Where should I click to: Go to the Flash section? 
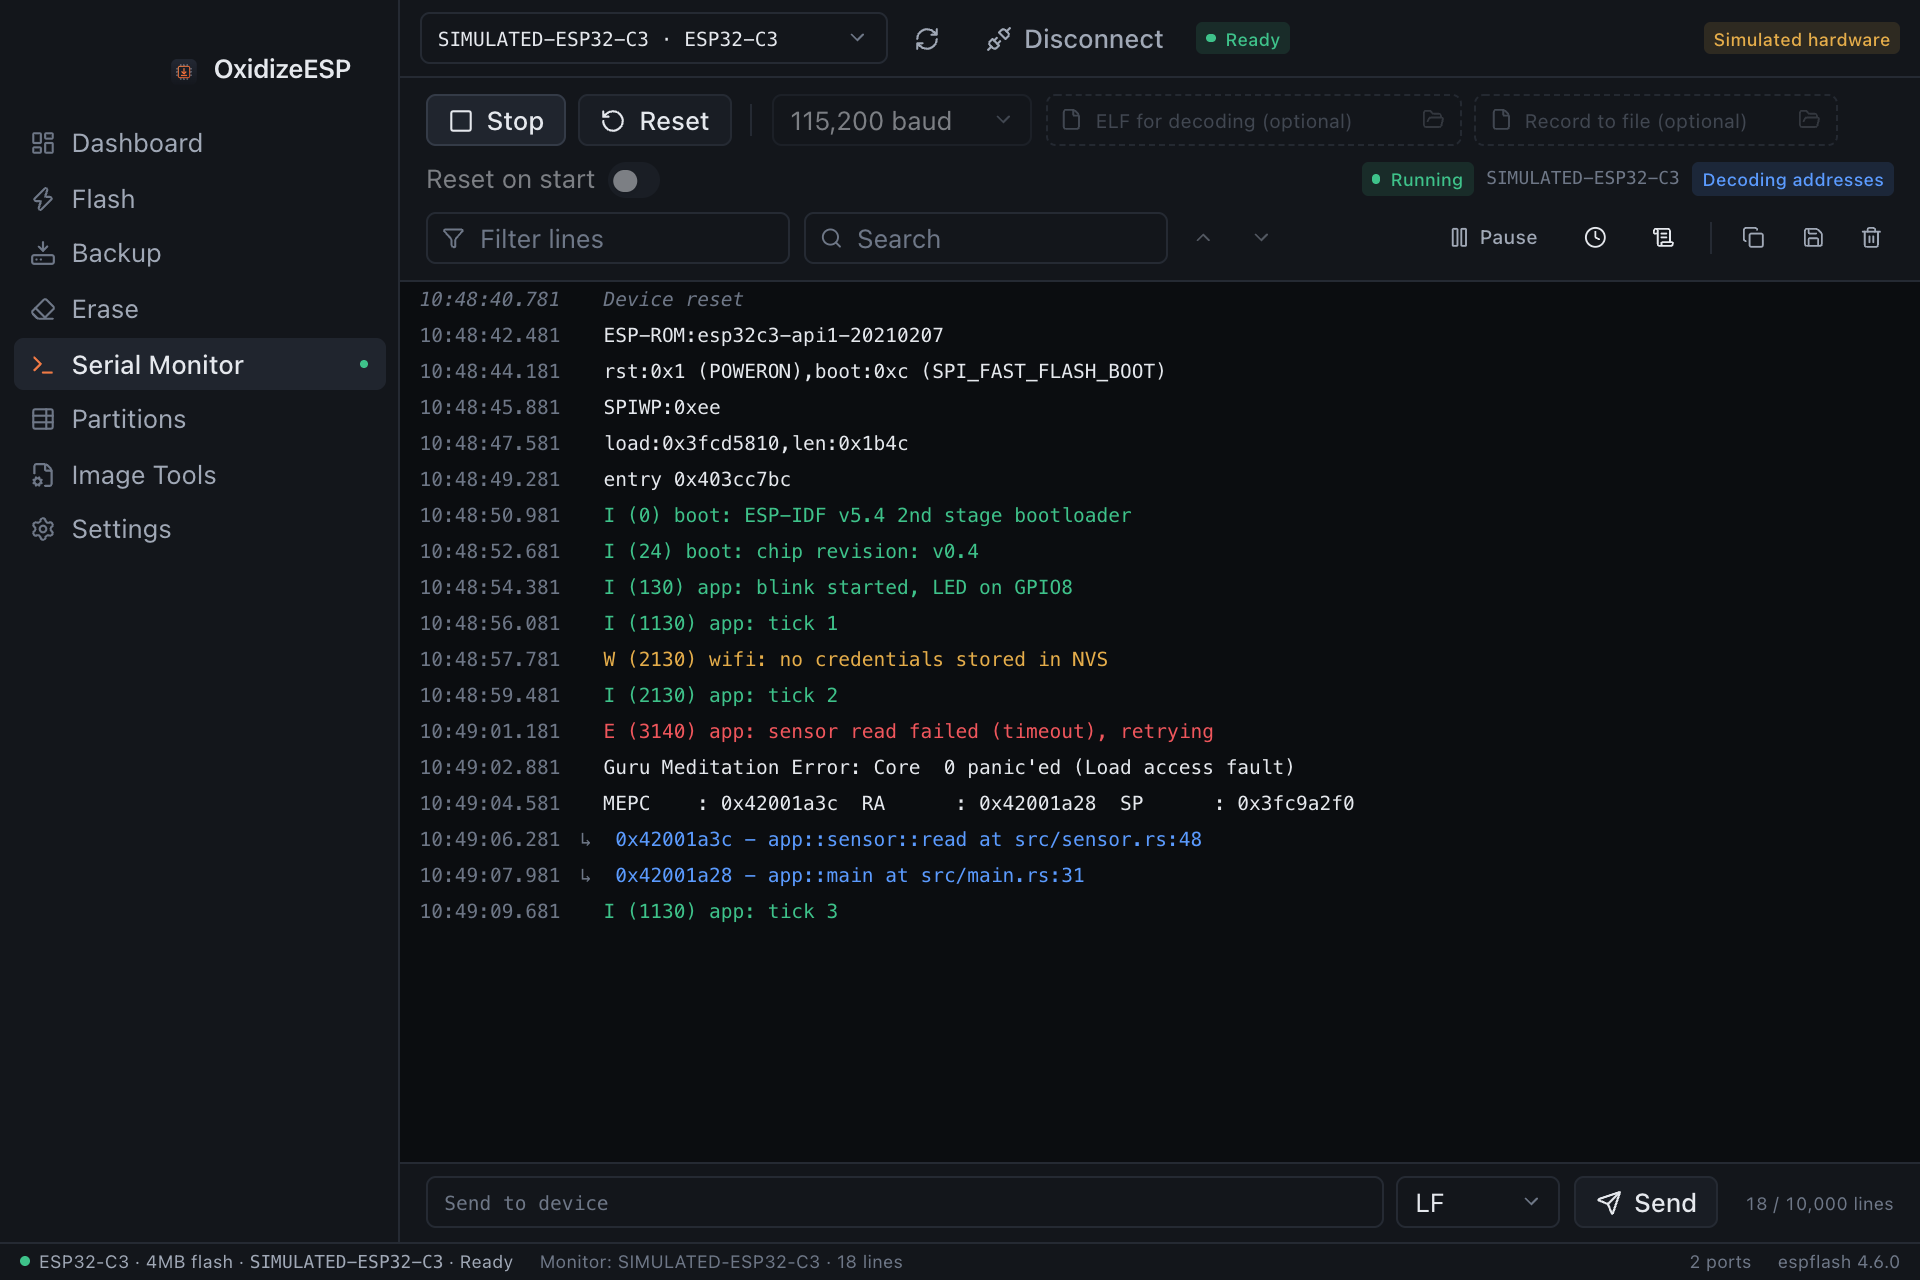click(x=200, y=199)
